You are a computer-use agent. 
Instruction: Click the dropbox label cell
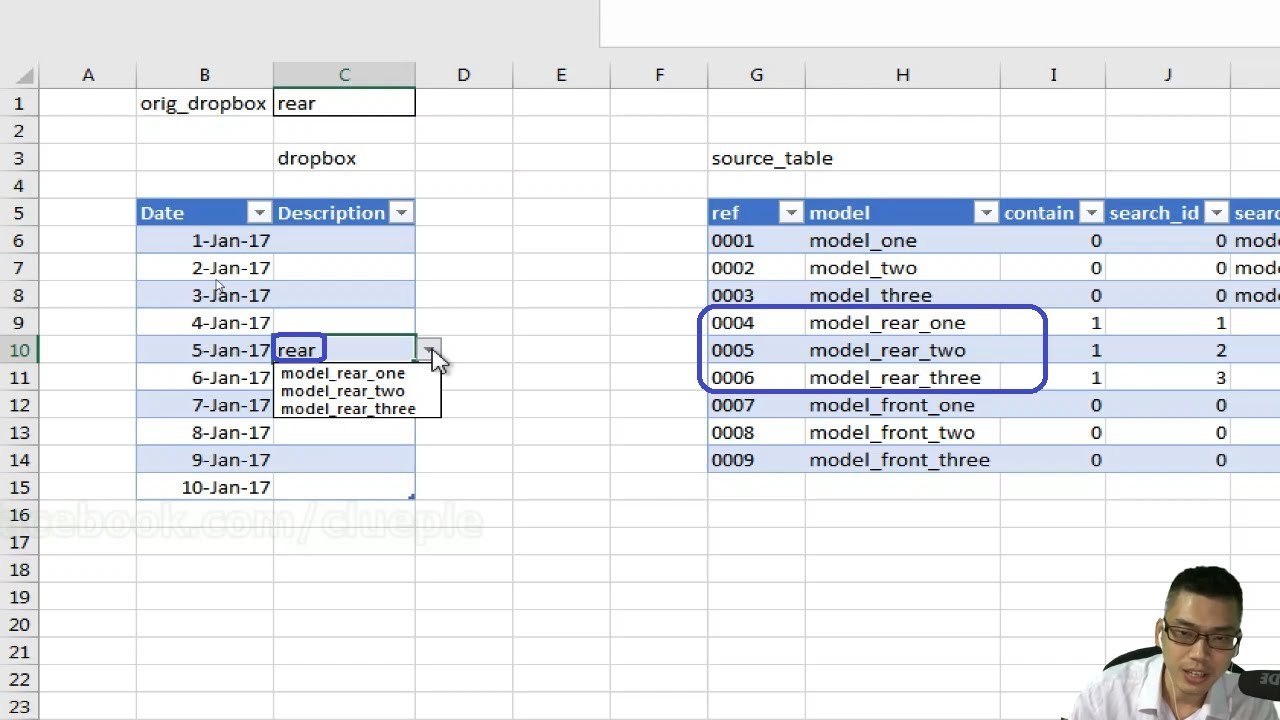pos(344,158)
